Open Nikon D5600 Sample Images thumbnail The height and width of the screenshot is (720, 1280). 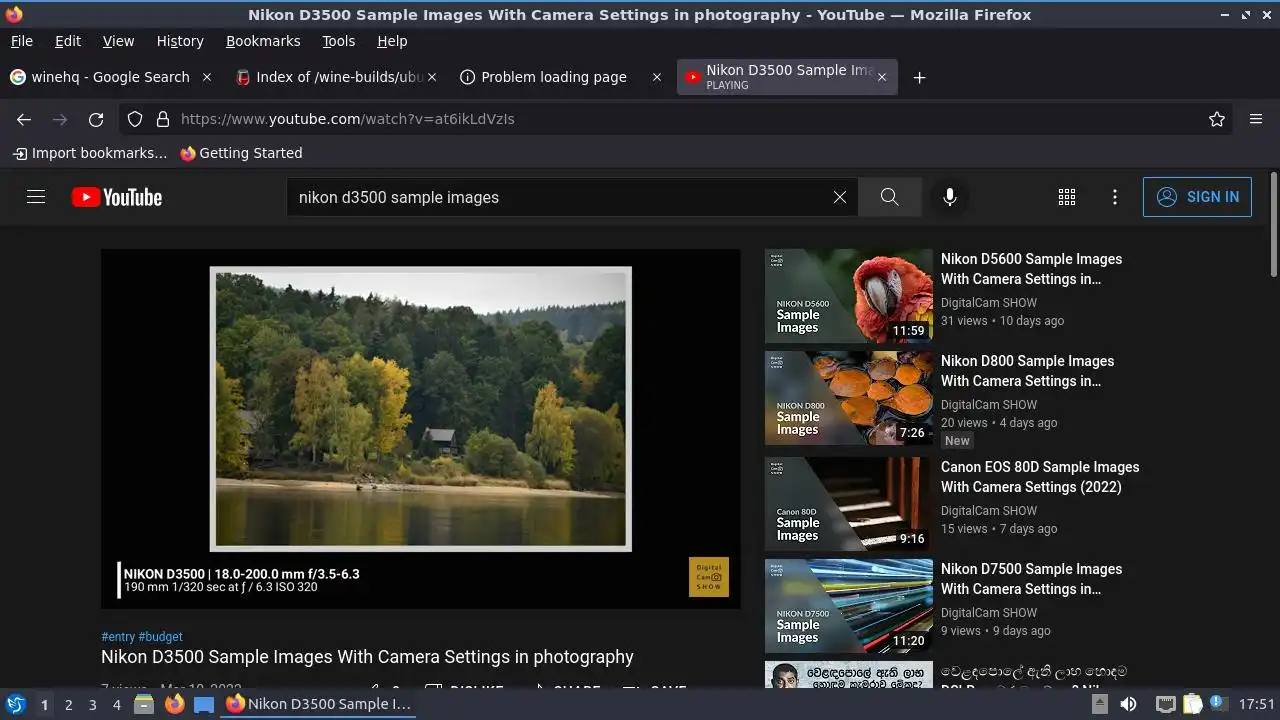(x=849, y=296)
